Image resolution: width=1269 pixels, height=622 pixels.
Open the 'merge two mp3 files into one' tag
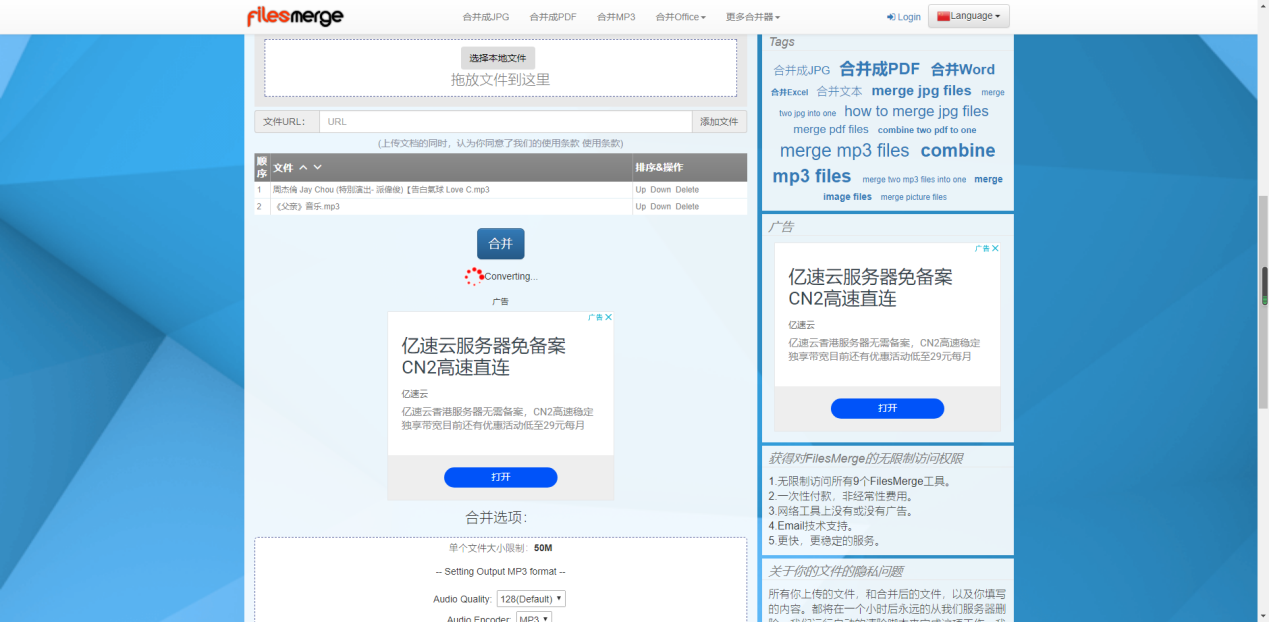click(914, 180)
